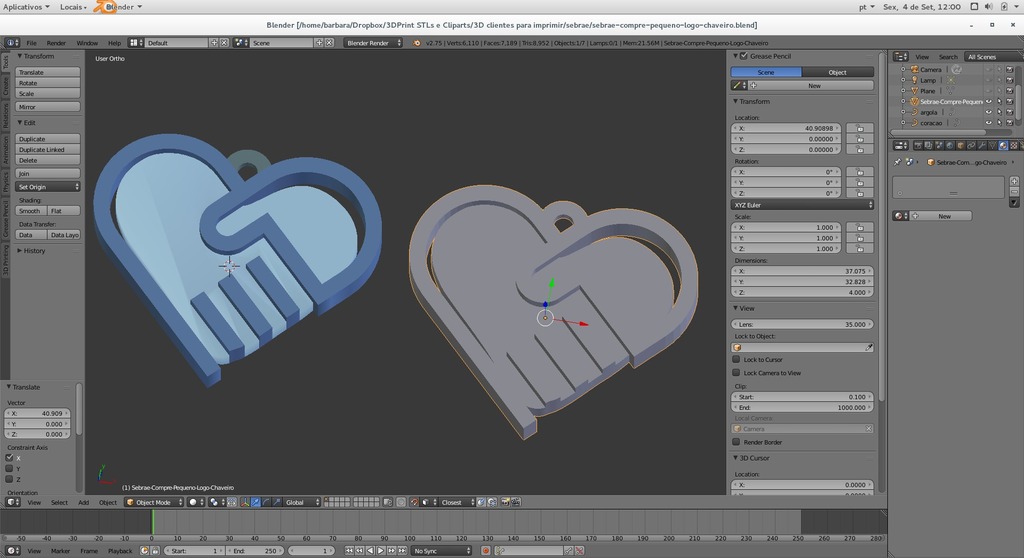Toggle the auto keyframe record button

point(486,551)
